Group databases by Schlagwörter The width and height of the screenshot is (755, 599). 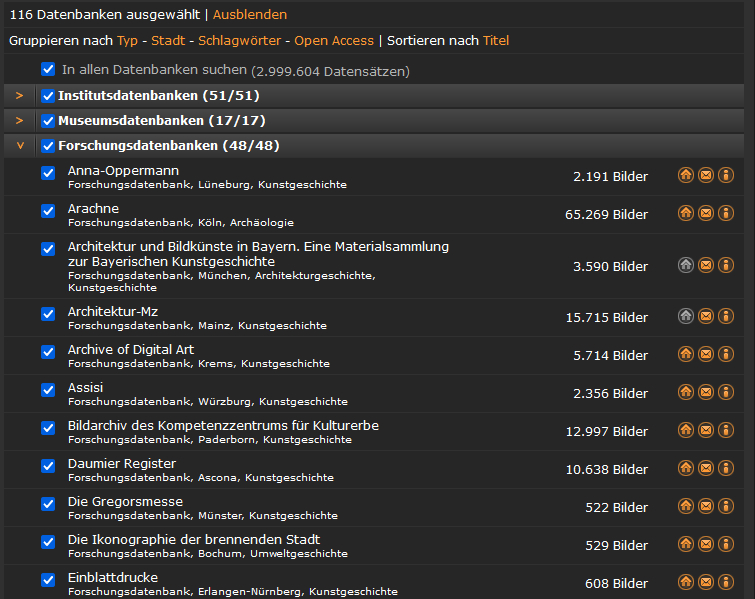(239, 40)
